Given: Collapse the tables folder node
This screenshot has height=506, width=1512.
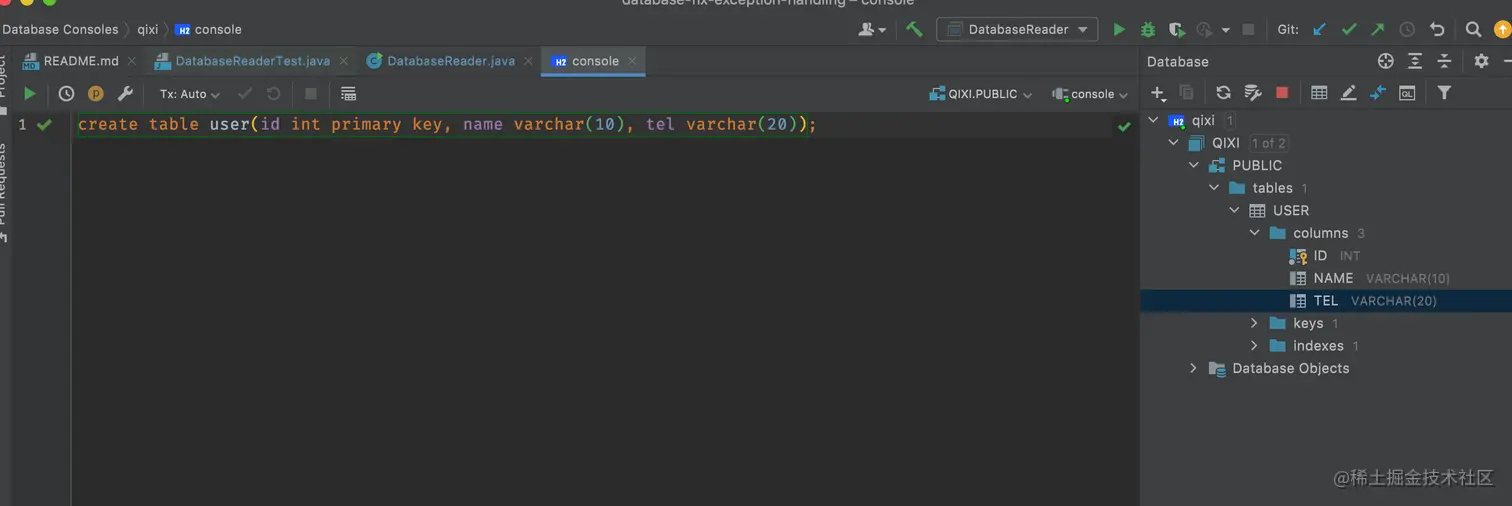Looking at the screenshot, I should pyautogui.click(x=1214, y=188).
